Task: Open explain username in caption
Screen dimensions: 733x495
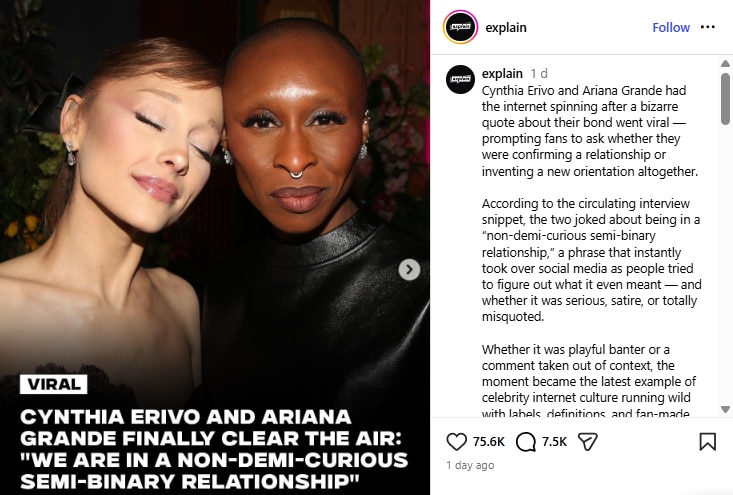Action: [502, 73]
